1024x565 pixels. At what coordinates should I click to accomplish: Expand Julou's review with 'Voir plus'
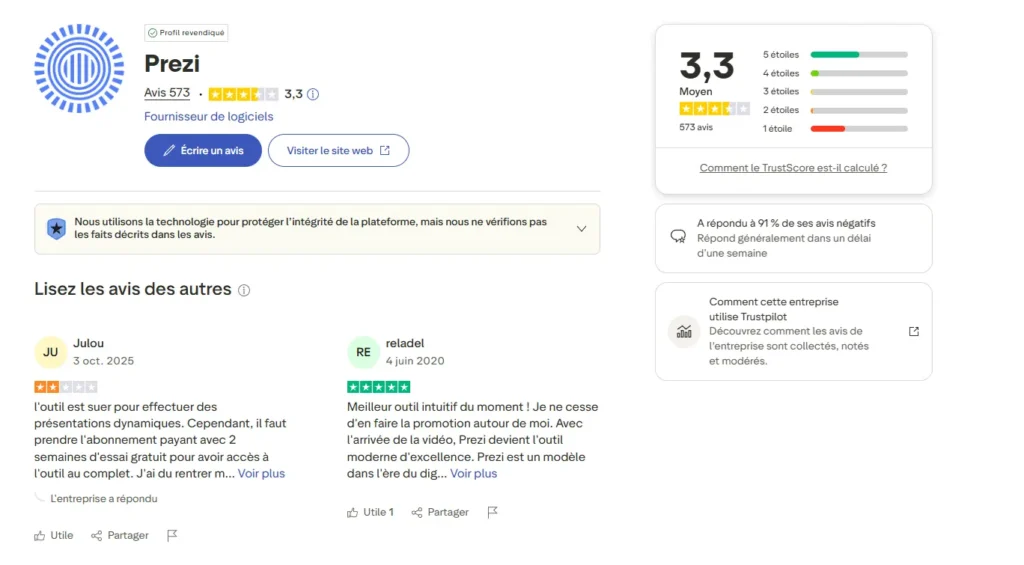(261, 473)
